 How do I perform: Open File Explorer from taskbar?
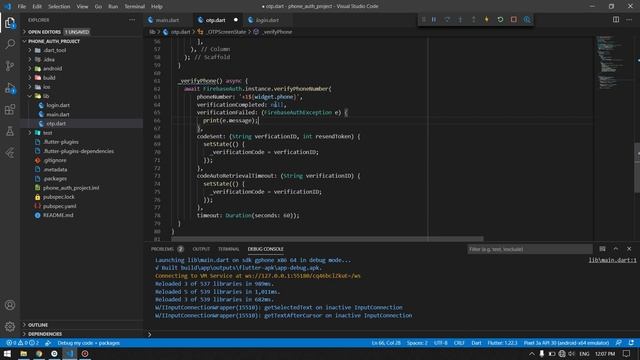tap(23, 353)
